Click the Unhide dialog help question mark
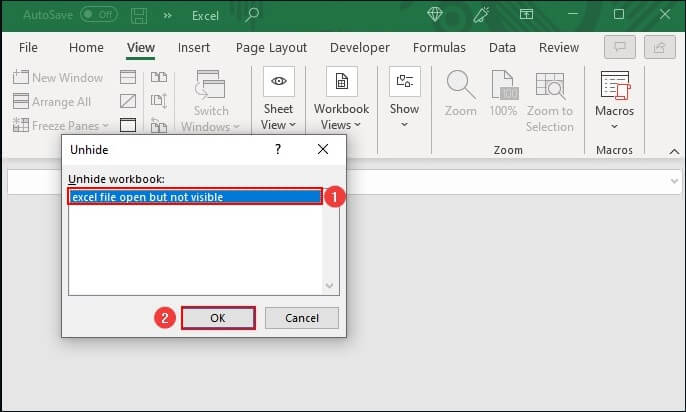The image size is (686, 412). [277, 149]
